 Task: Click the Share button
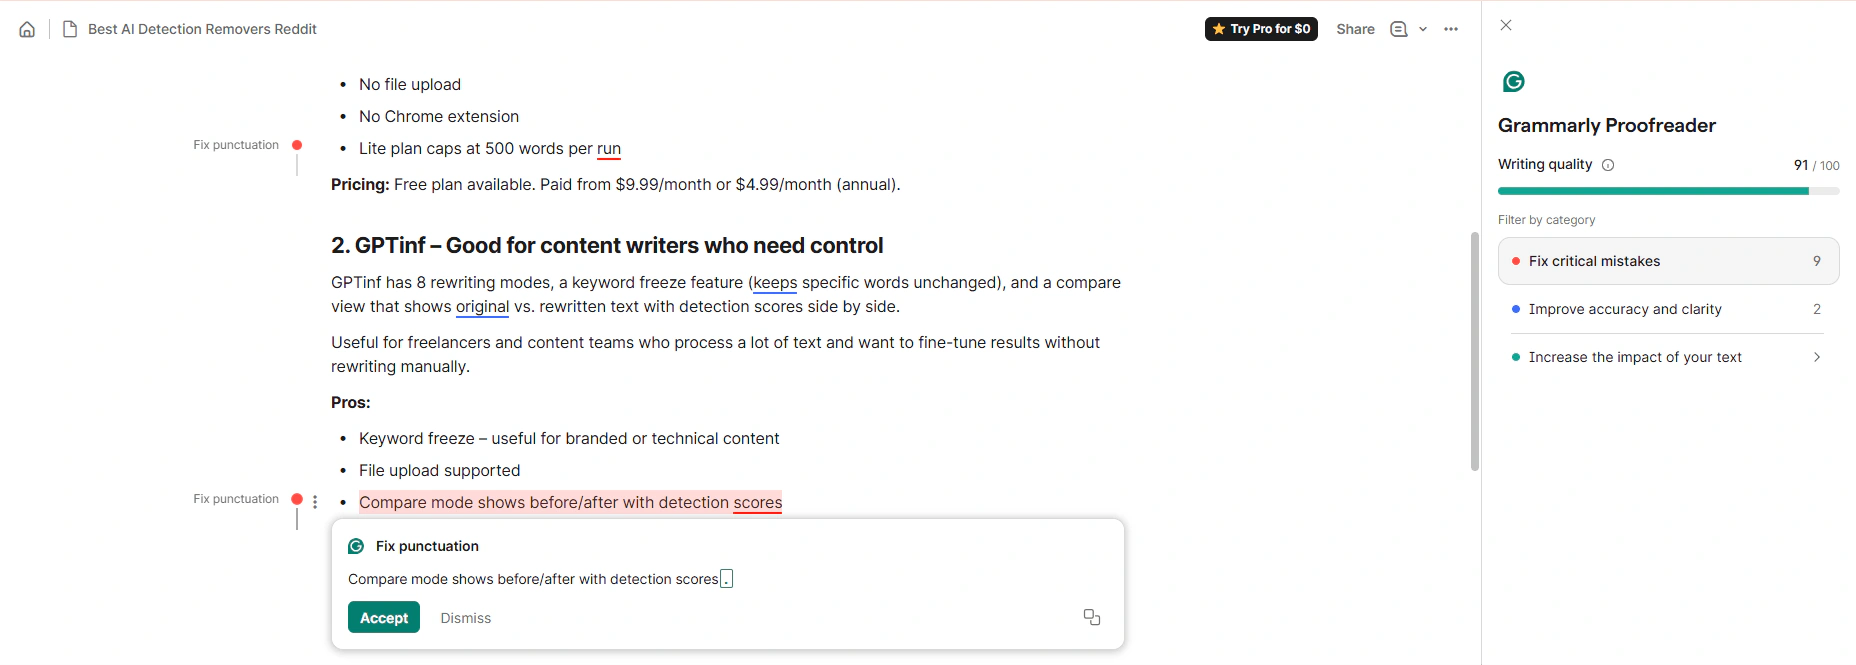(1355, 29)
